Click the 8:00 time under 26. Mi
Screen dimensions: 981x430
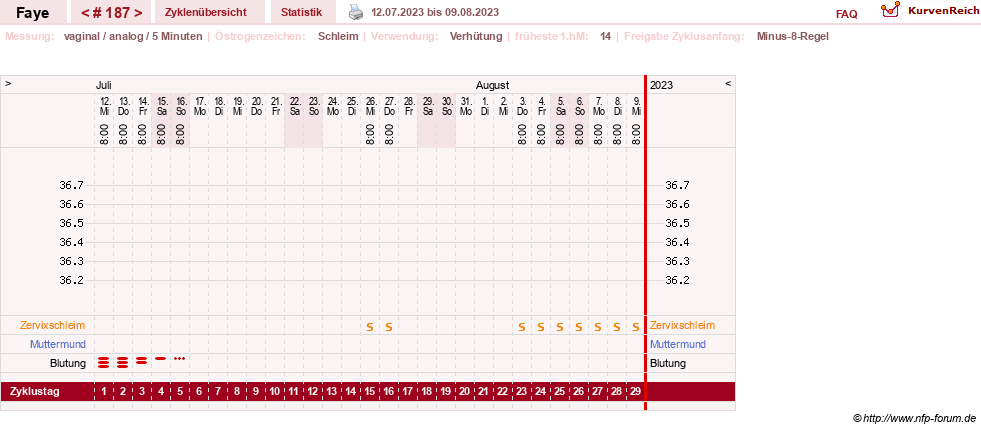370,135
